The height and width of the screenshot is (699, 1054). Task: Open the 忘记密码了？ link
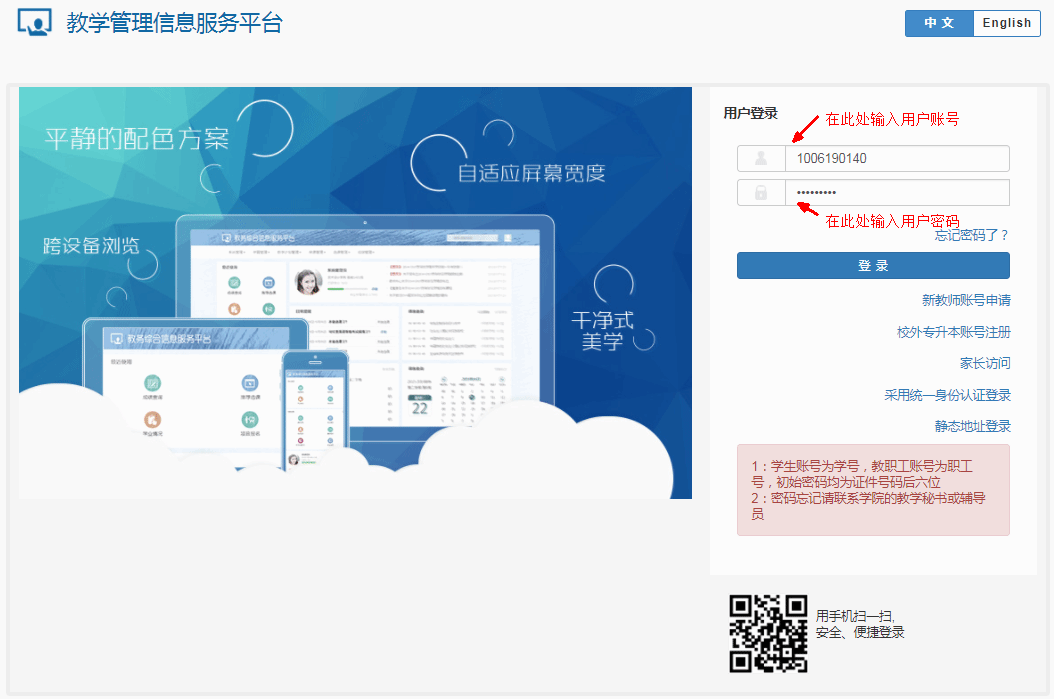pyautogui.click(x=972, y=235)
